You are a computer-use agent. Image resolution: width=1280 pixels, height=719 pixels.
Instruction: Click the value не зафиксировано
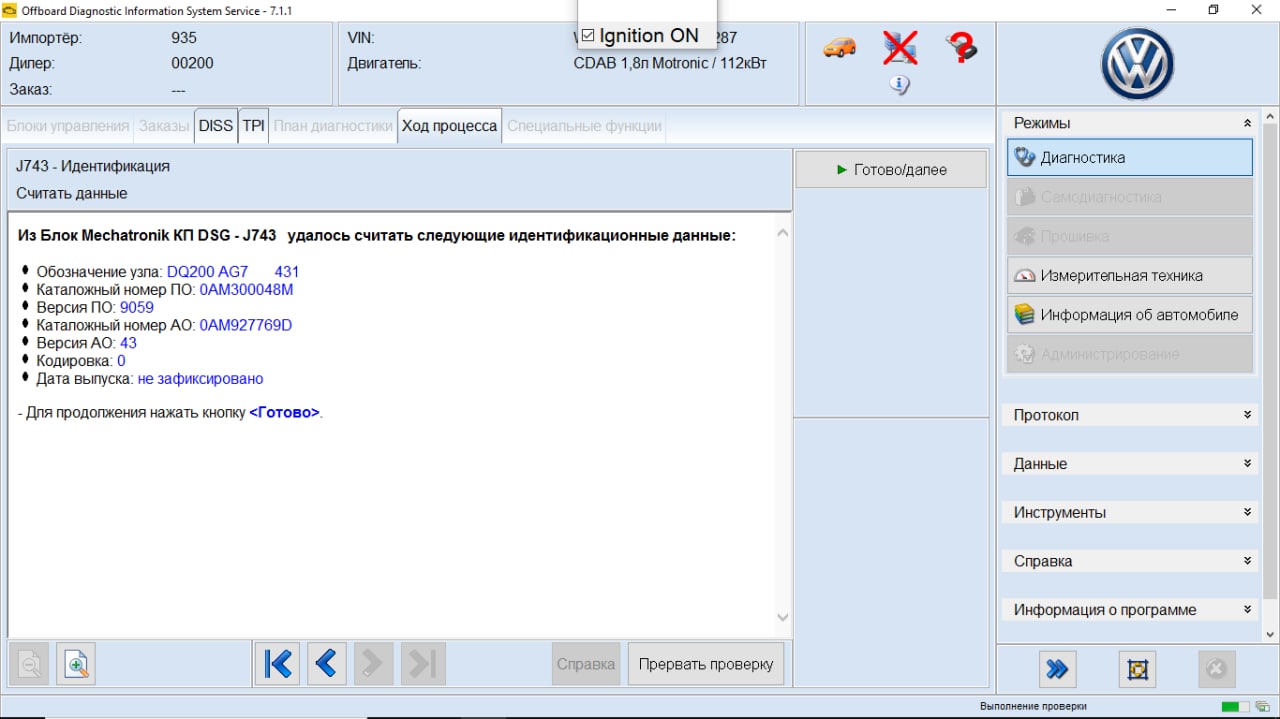pos(201,379)
